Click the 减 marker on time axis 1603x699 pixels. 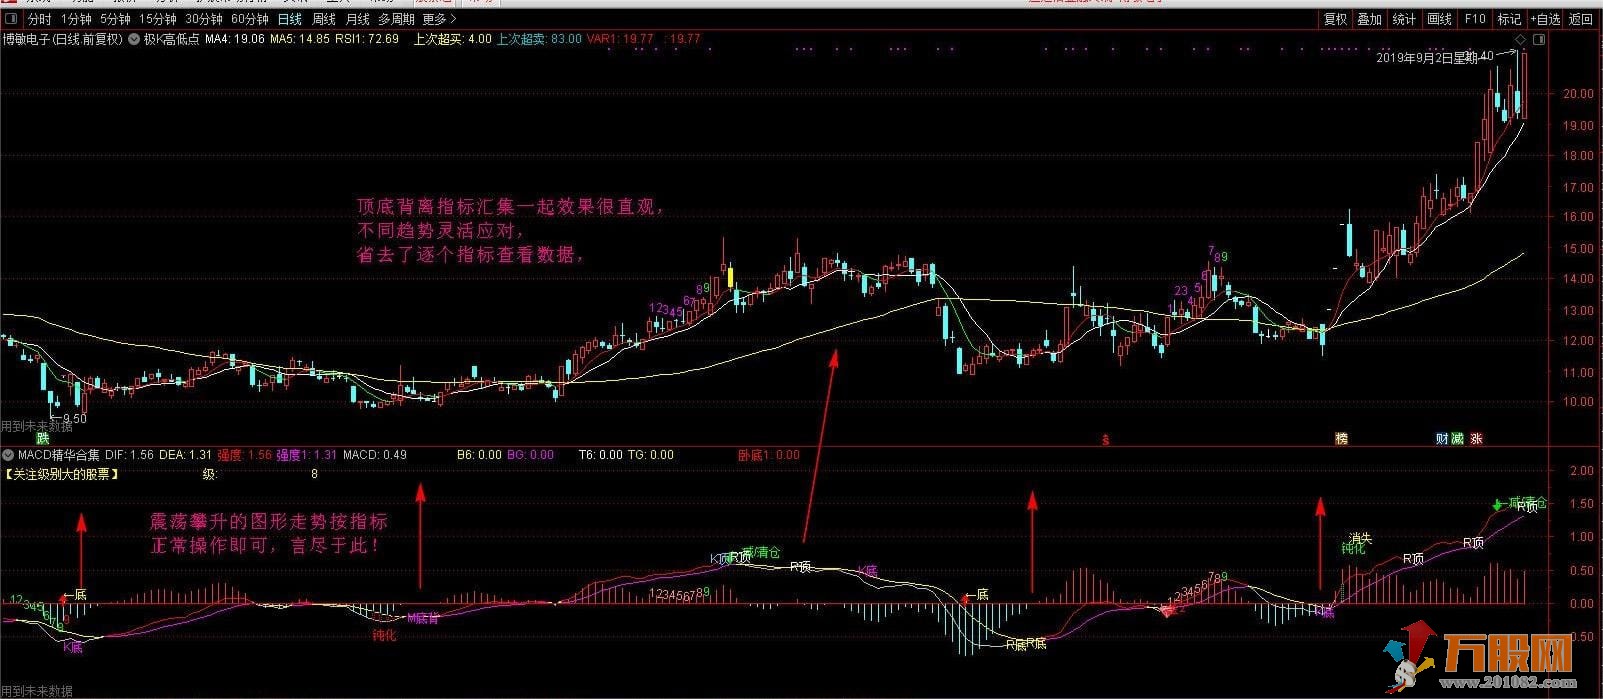click(1457, 438)
